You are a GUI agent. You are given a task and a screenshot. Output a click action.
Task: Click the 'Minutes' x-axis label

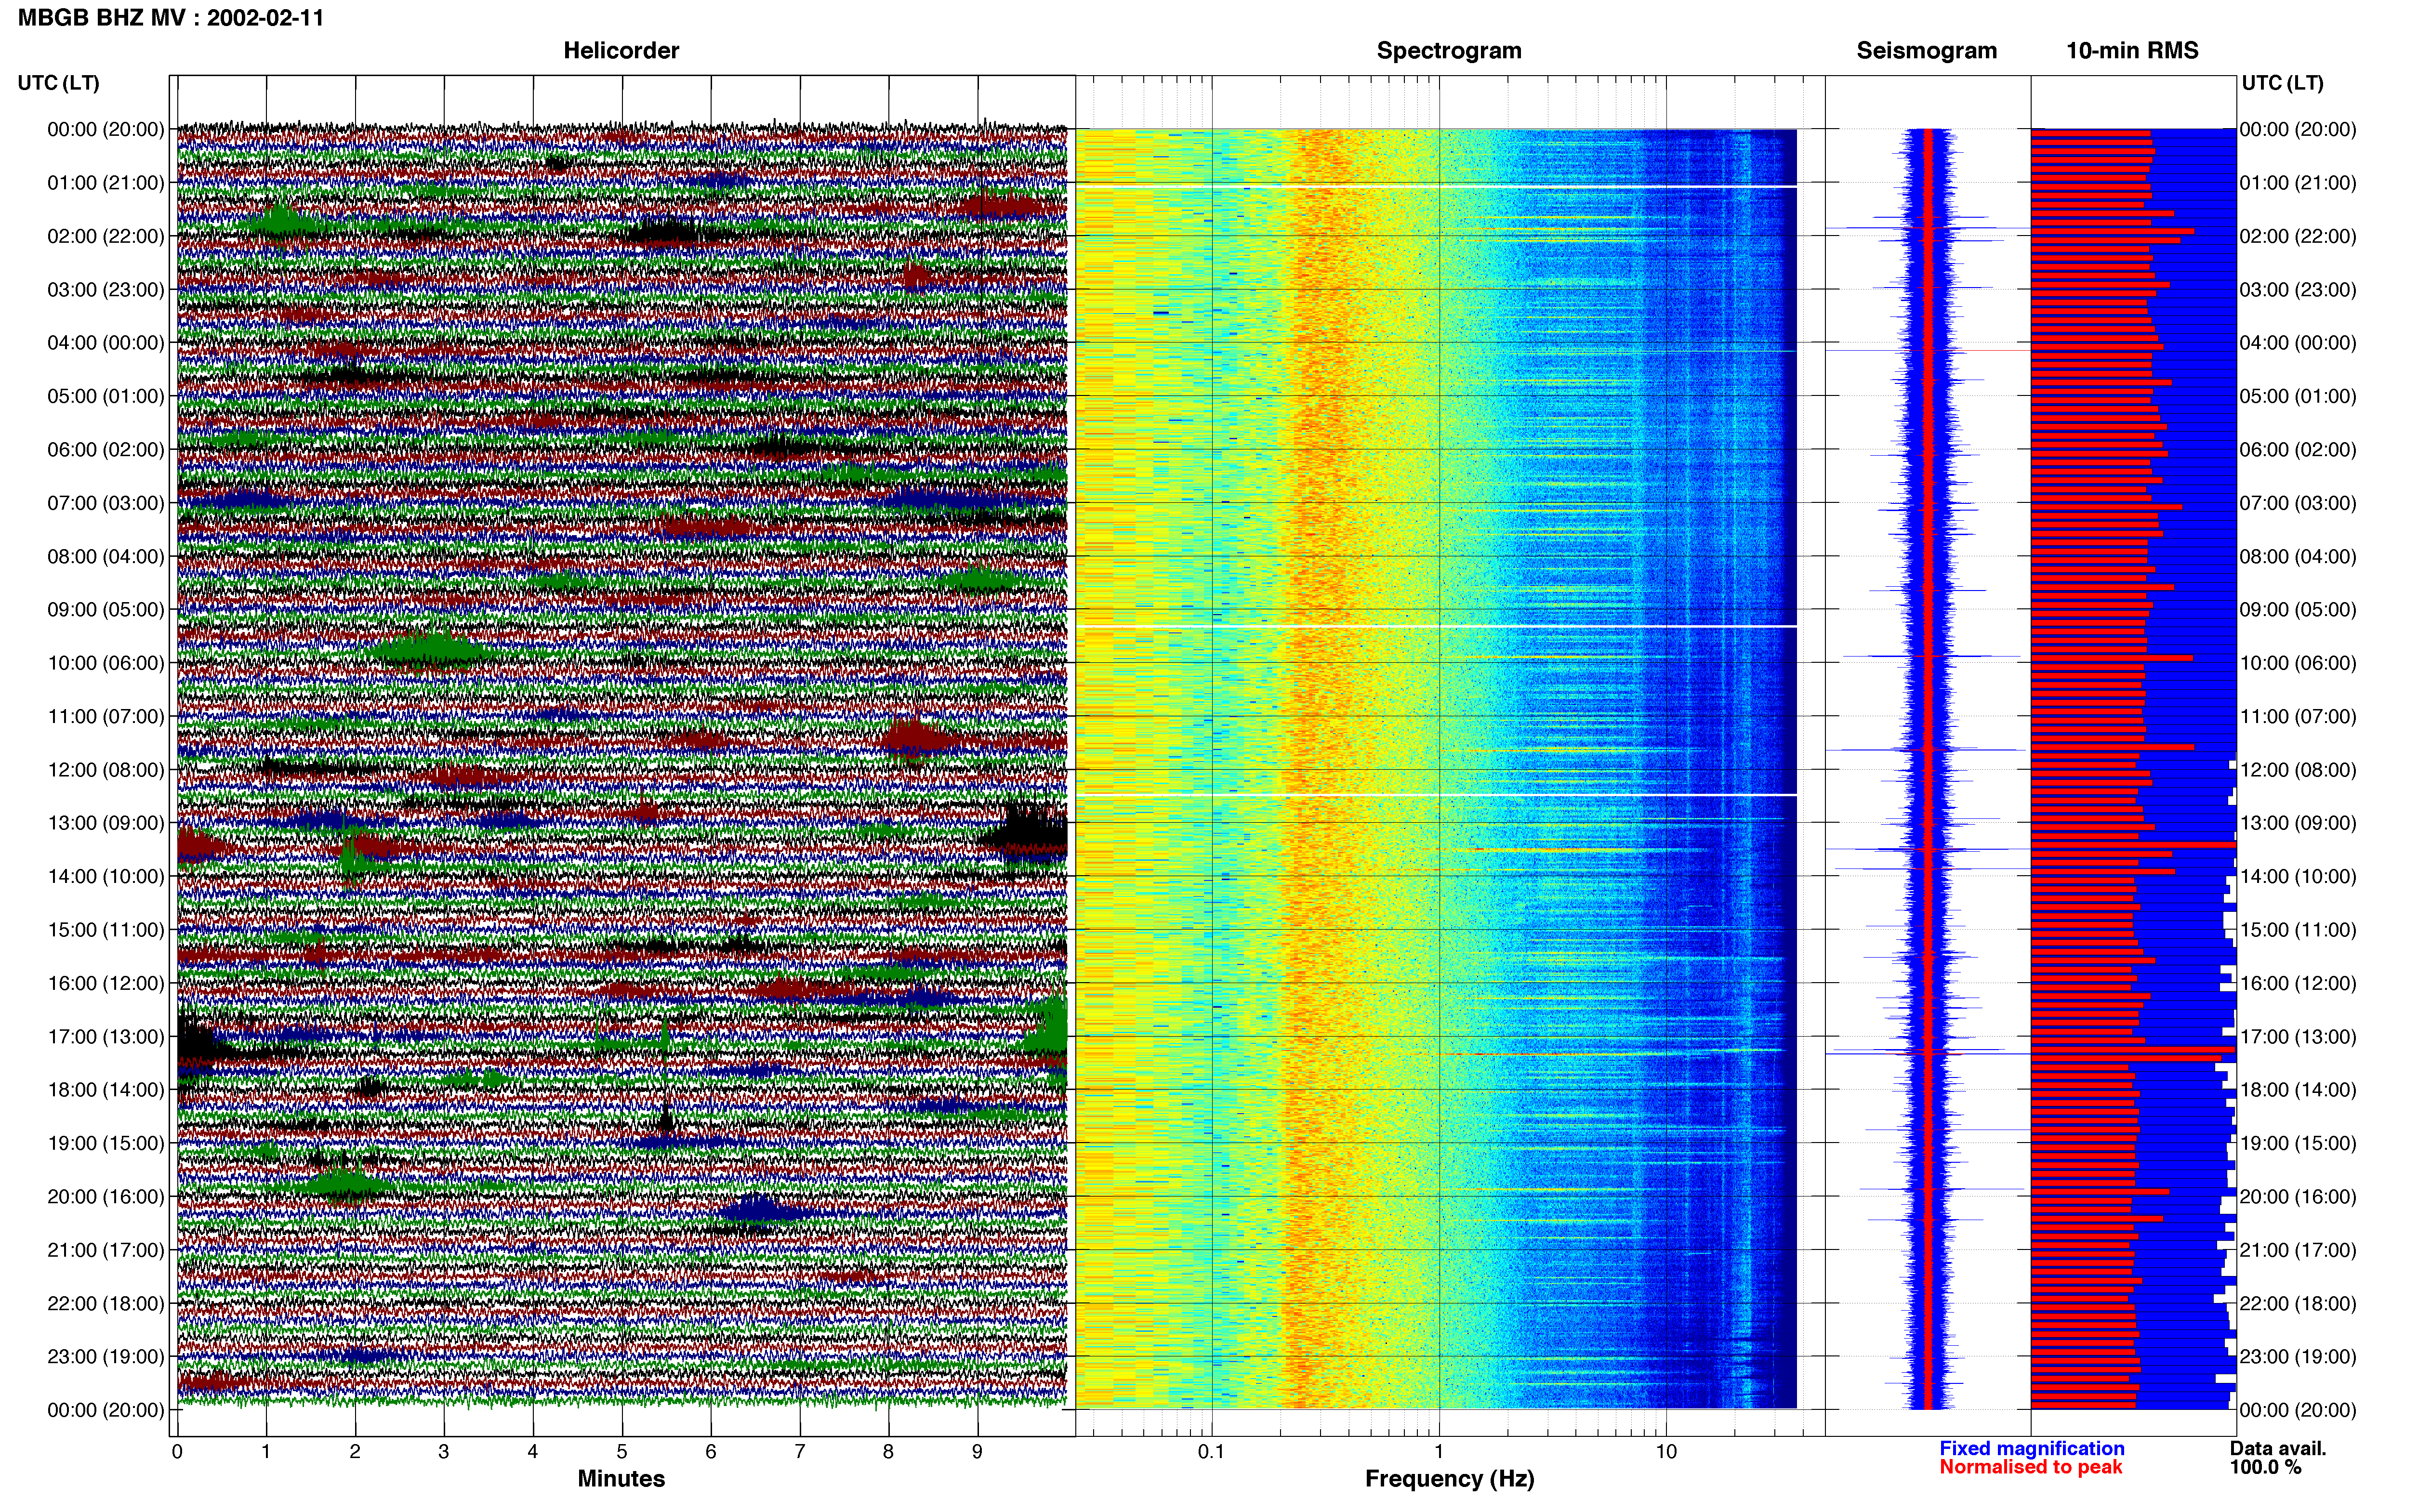click(x=621, y=1479)
